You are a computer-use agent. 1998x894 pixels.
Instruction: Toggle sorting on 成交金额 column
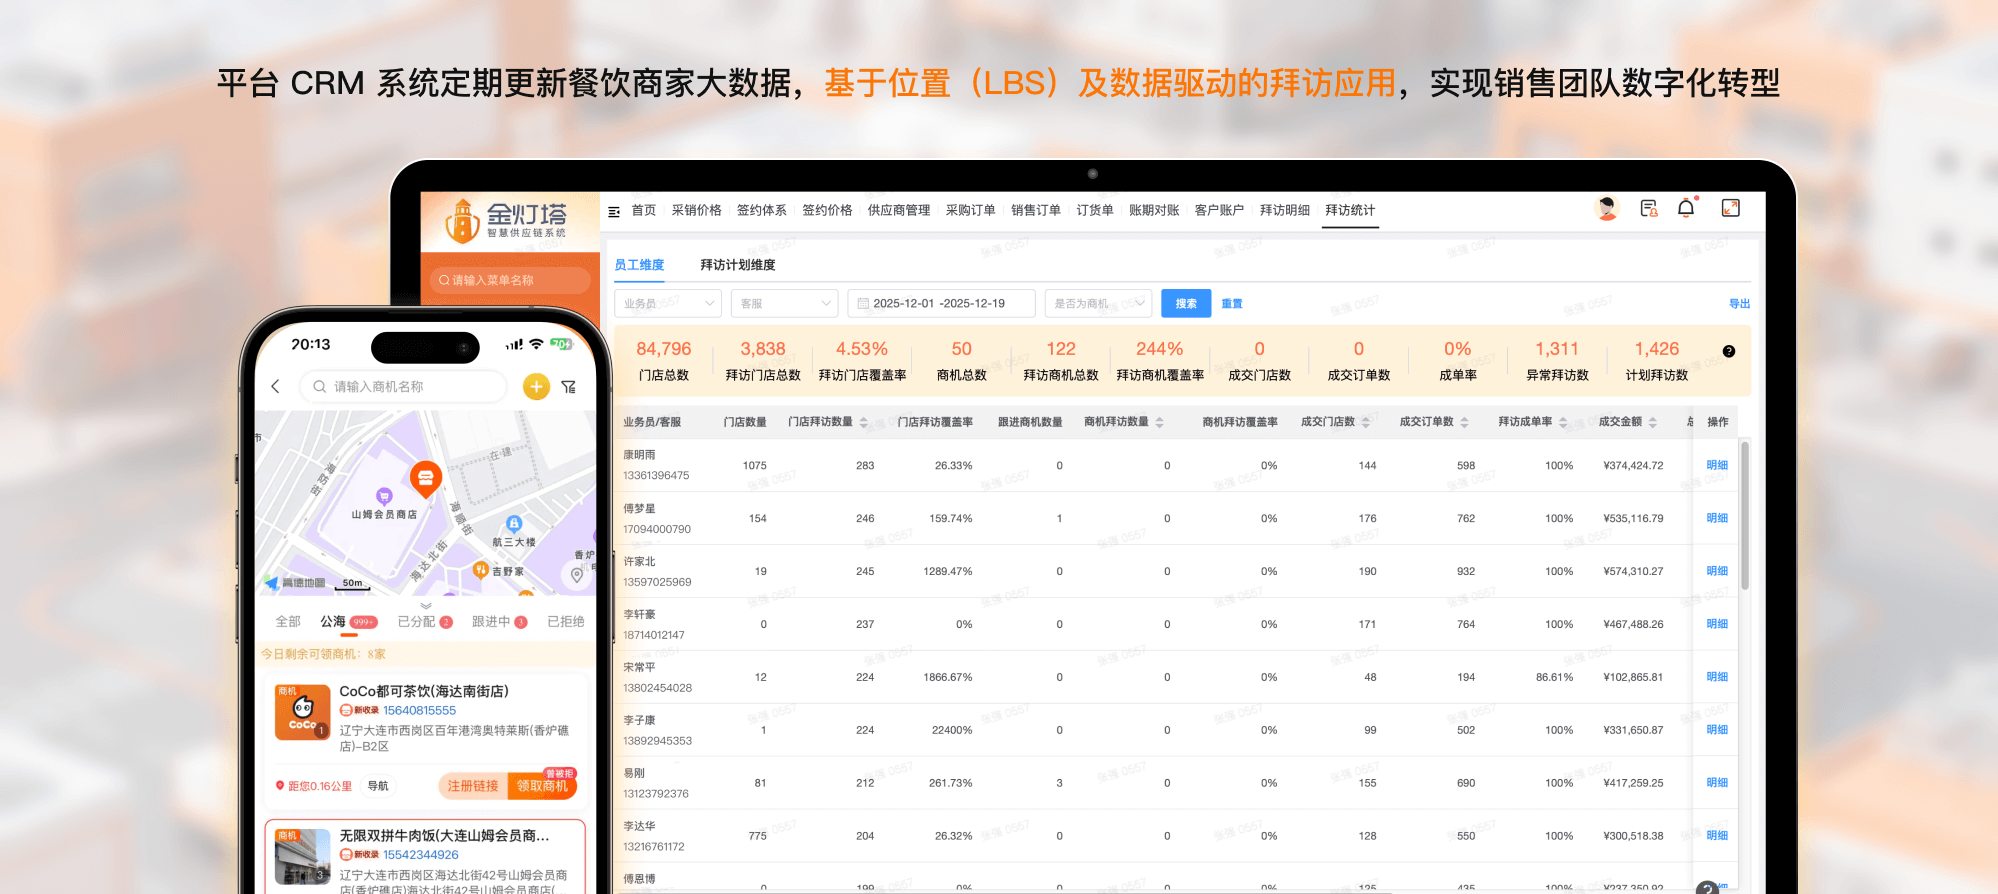point(1653,422)
